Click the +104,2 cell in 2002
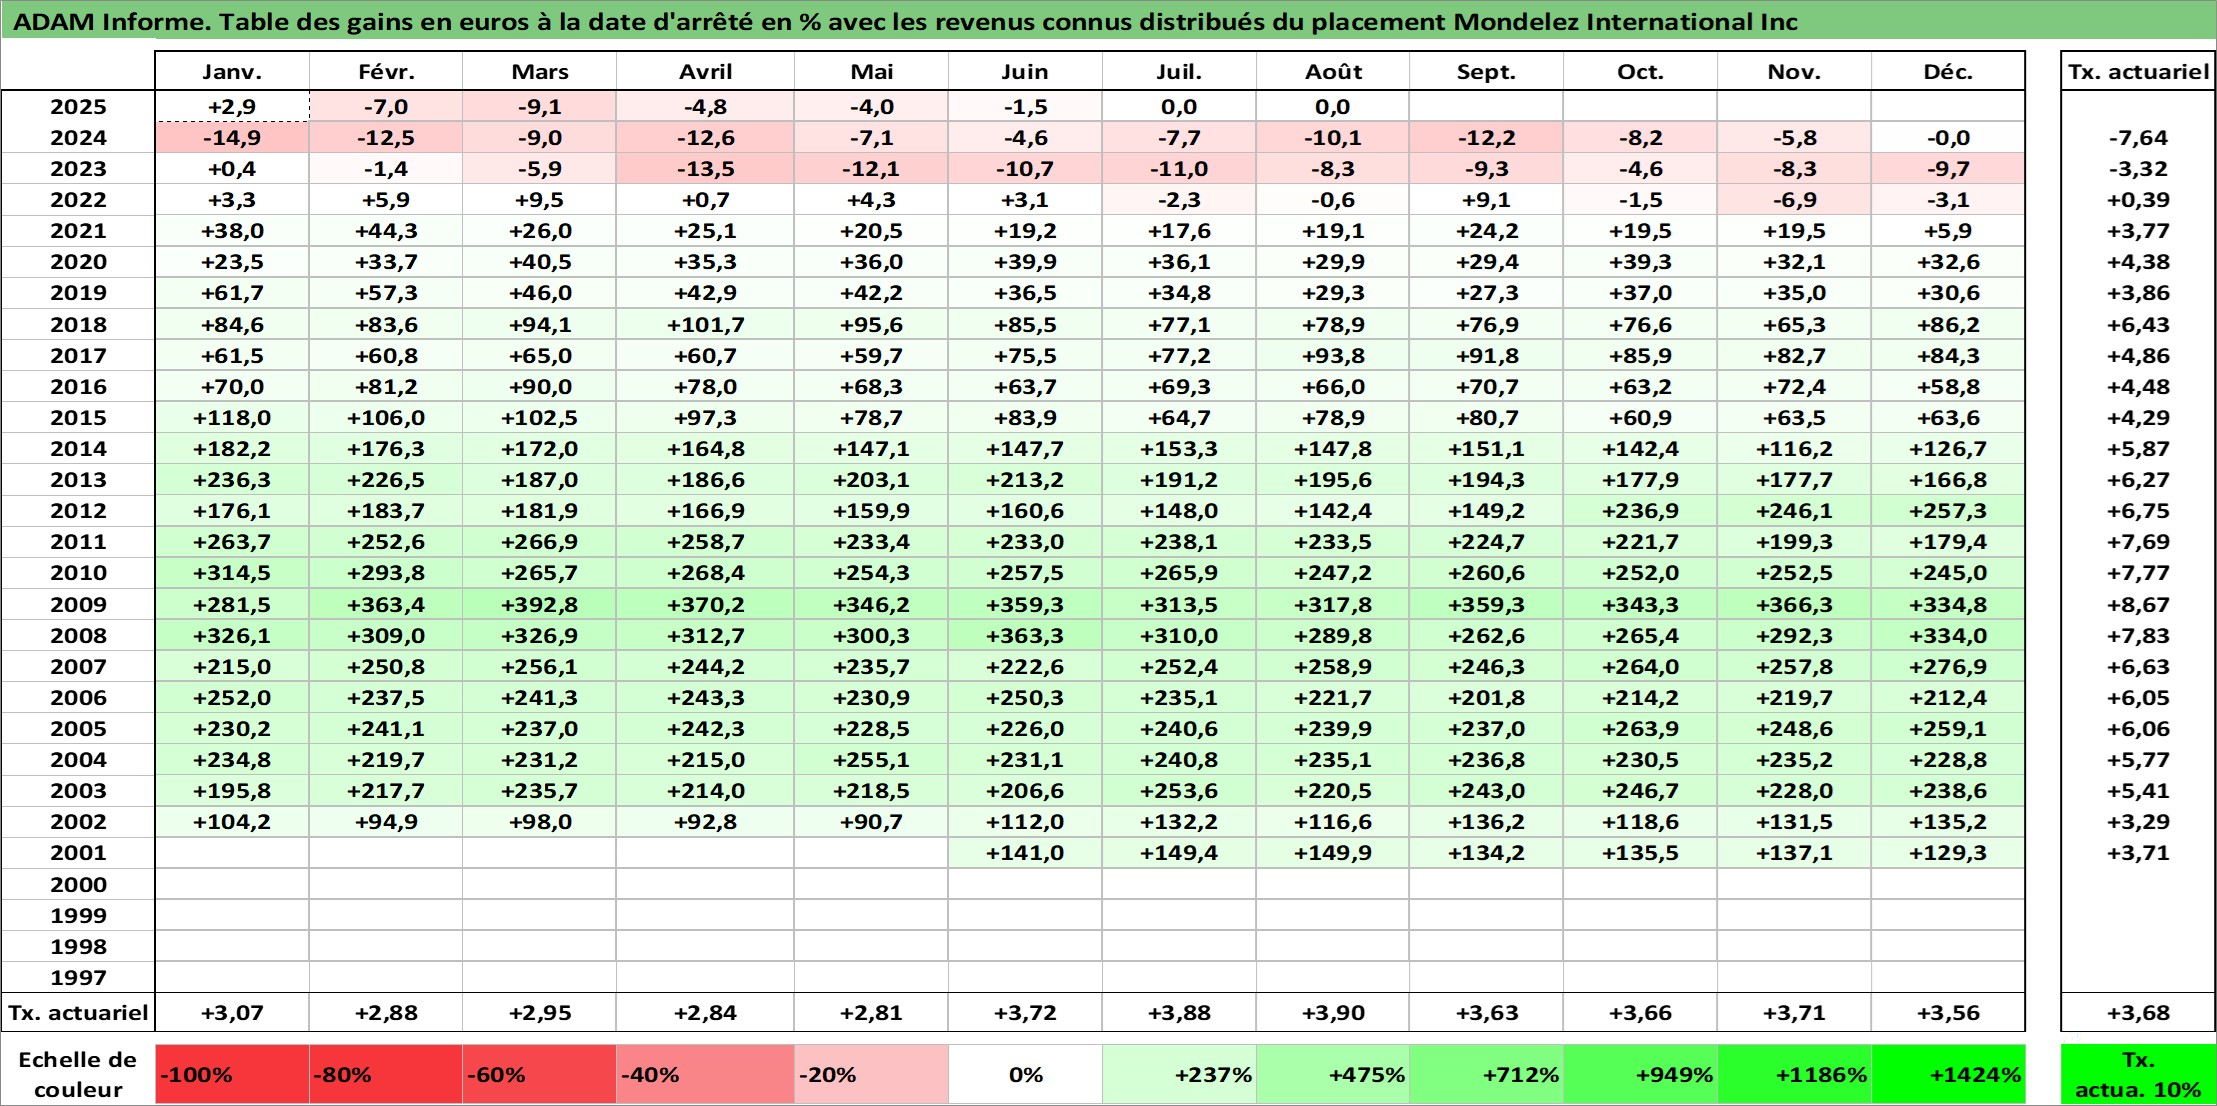This screenshot has width=2217, height=1106. 232,822
